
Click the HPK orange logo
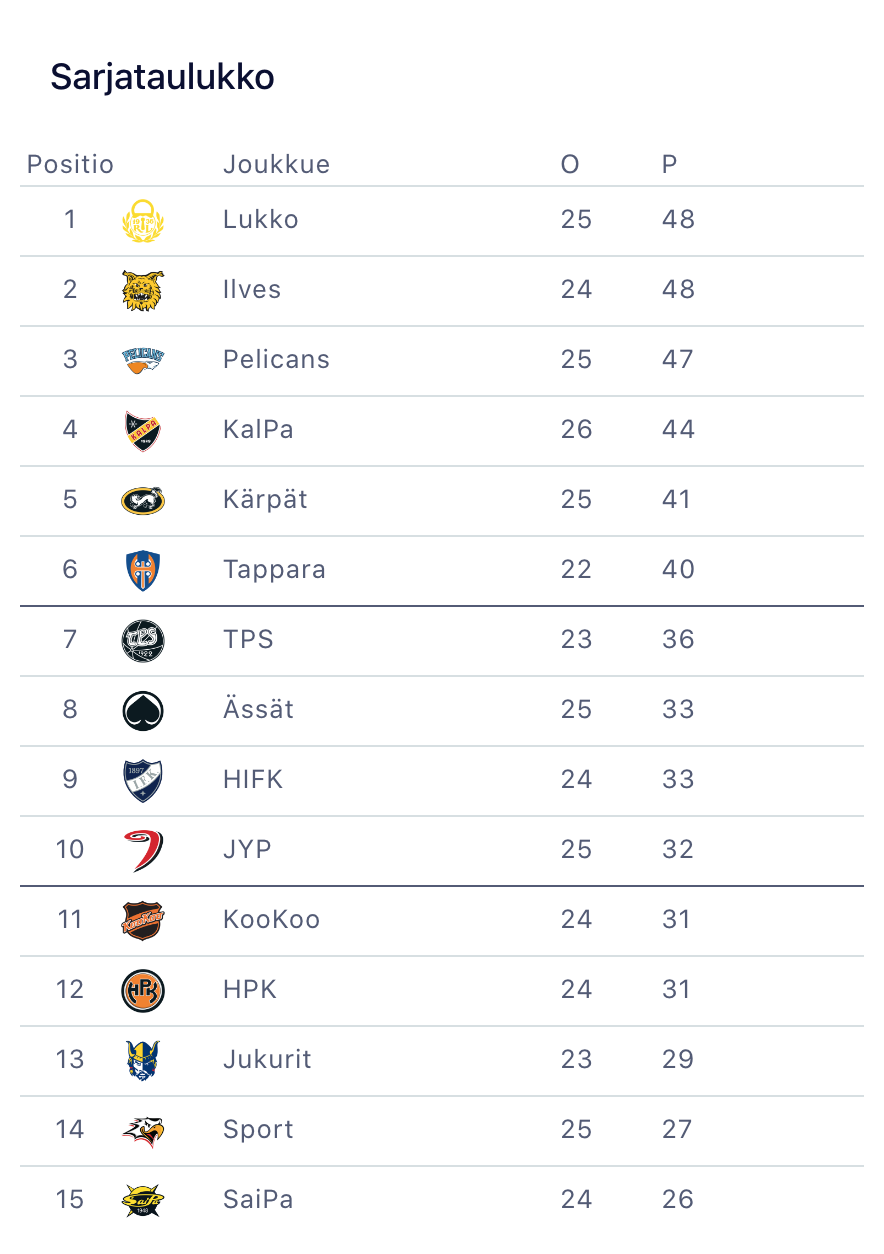click(x=142, y=990)
